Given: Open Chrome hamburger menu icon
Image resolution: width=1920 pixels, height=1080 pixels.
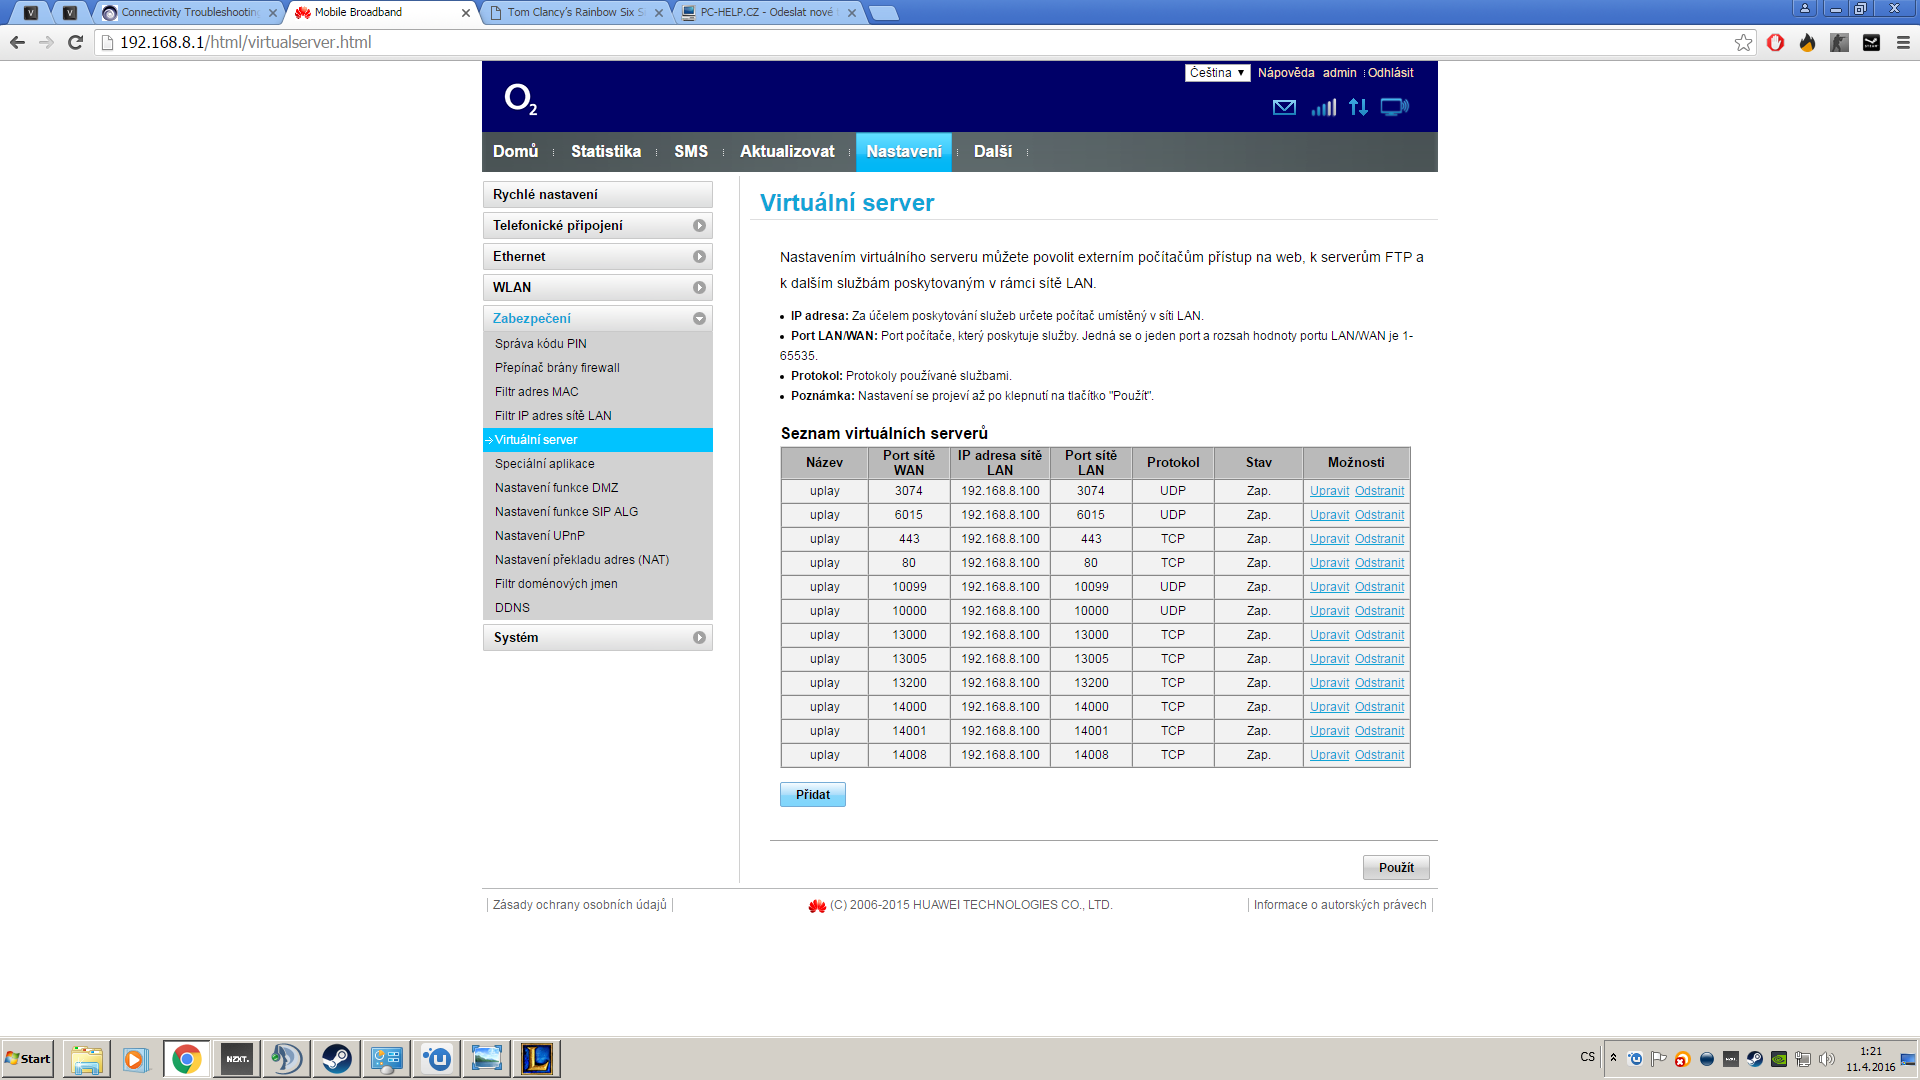Looking at the screenshot, I should pyautogui.click(x=1903, y=42).
